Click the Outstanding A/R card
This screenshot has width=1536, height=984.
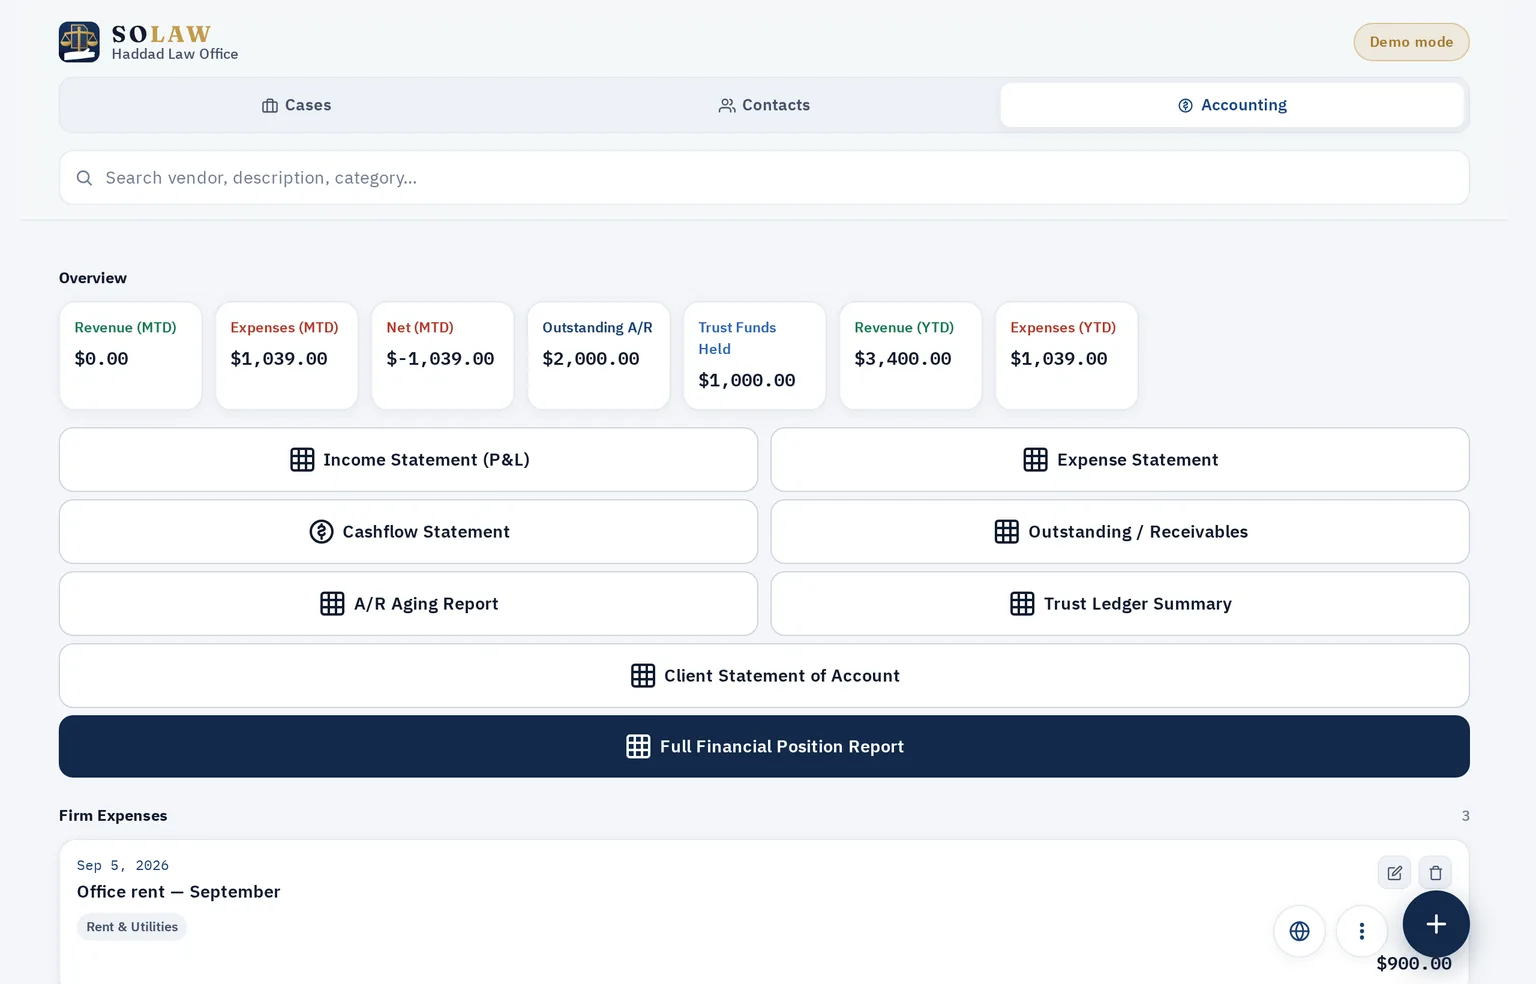(599, 356)
